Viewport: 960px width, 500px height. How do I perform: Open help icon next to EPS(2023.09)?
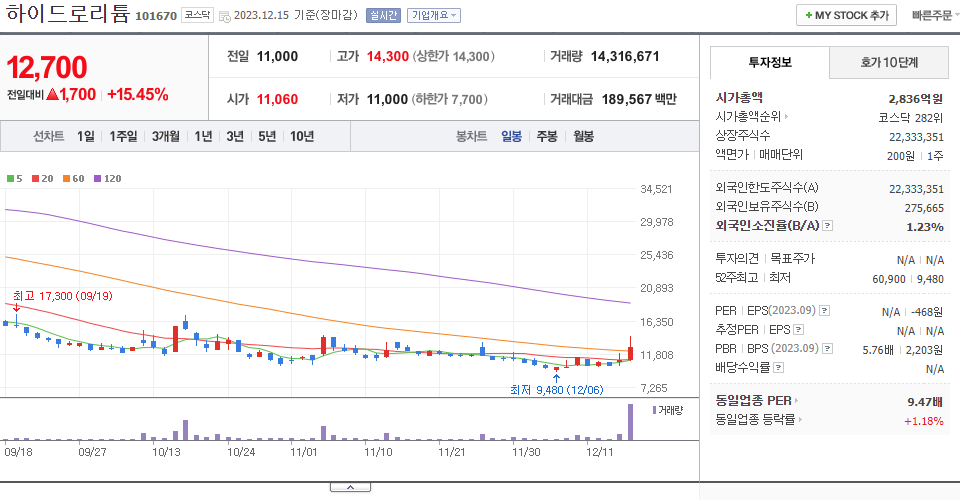click(825, 311)
